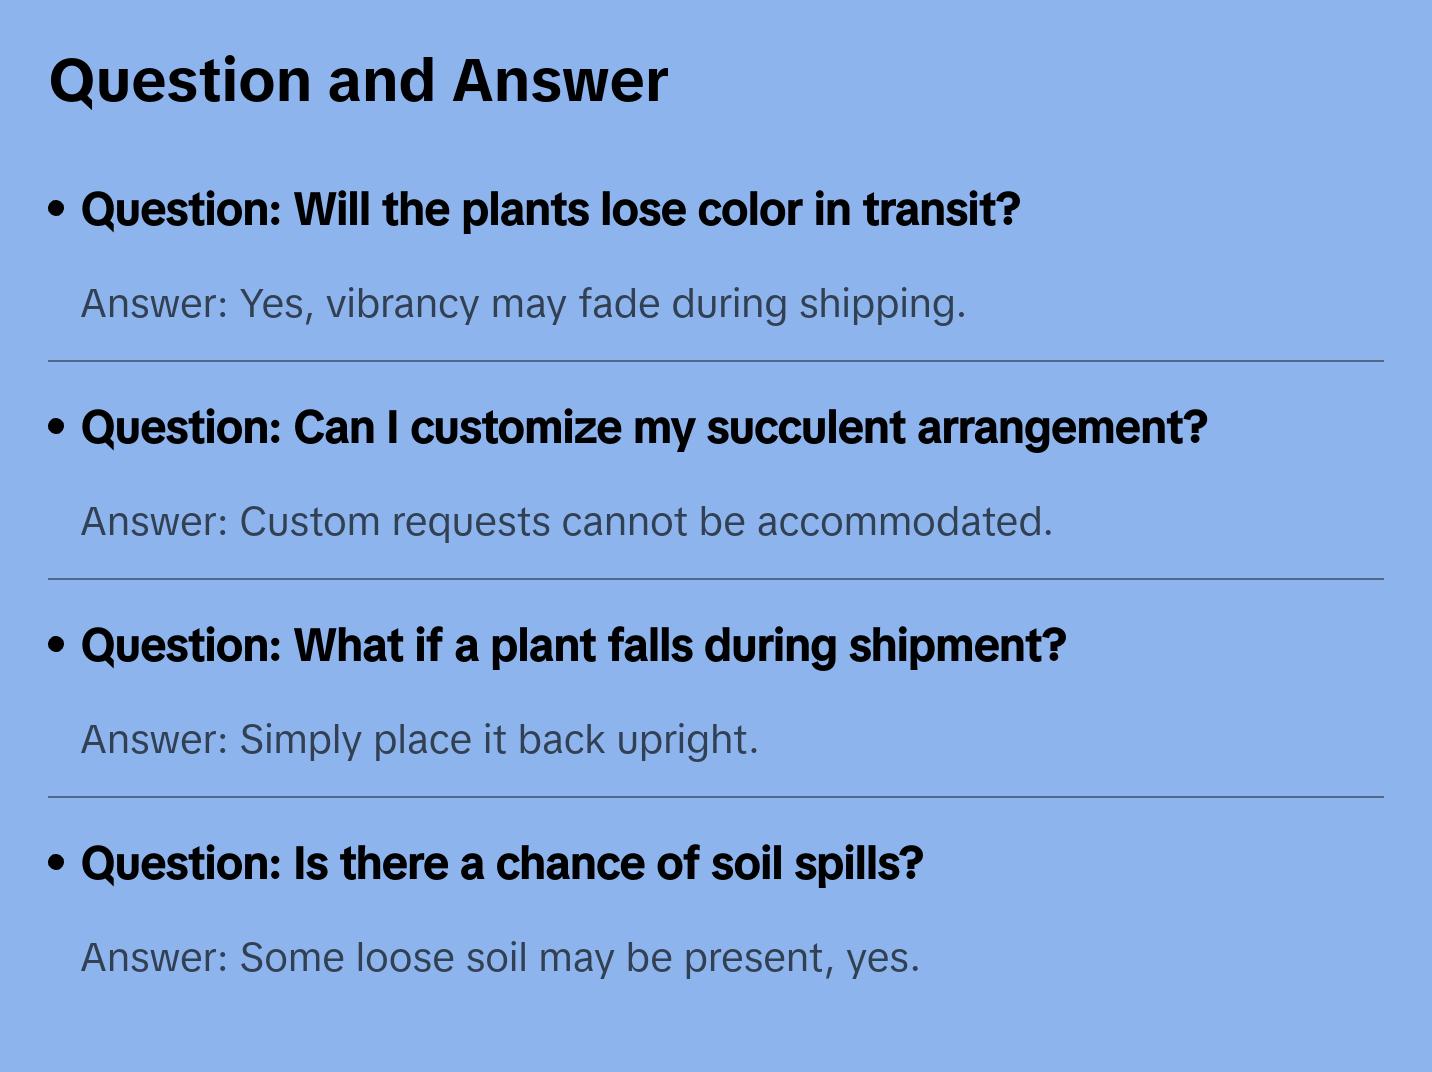Click 'Answer:' label under the soil spills question
This screenshot has width=1432, height=1072.
point(155,958)
